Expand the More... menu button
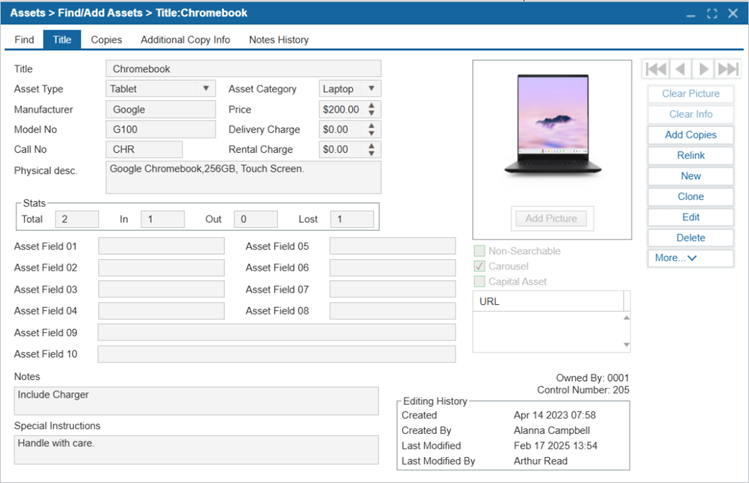Viewport: 749px width, 483px height. (x=690, y=258)
